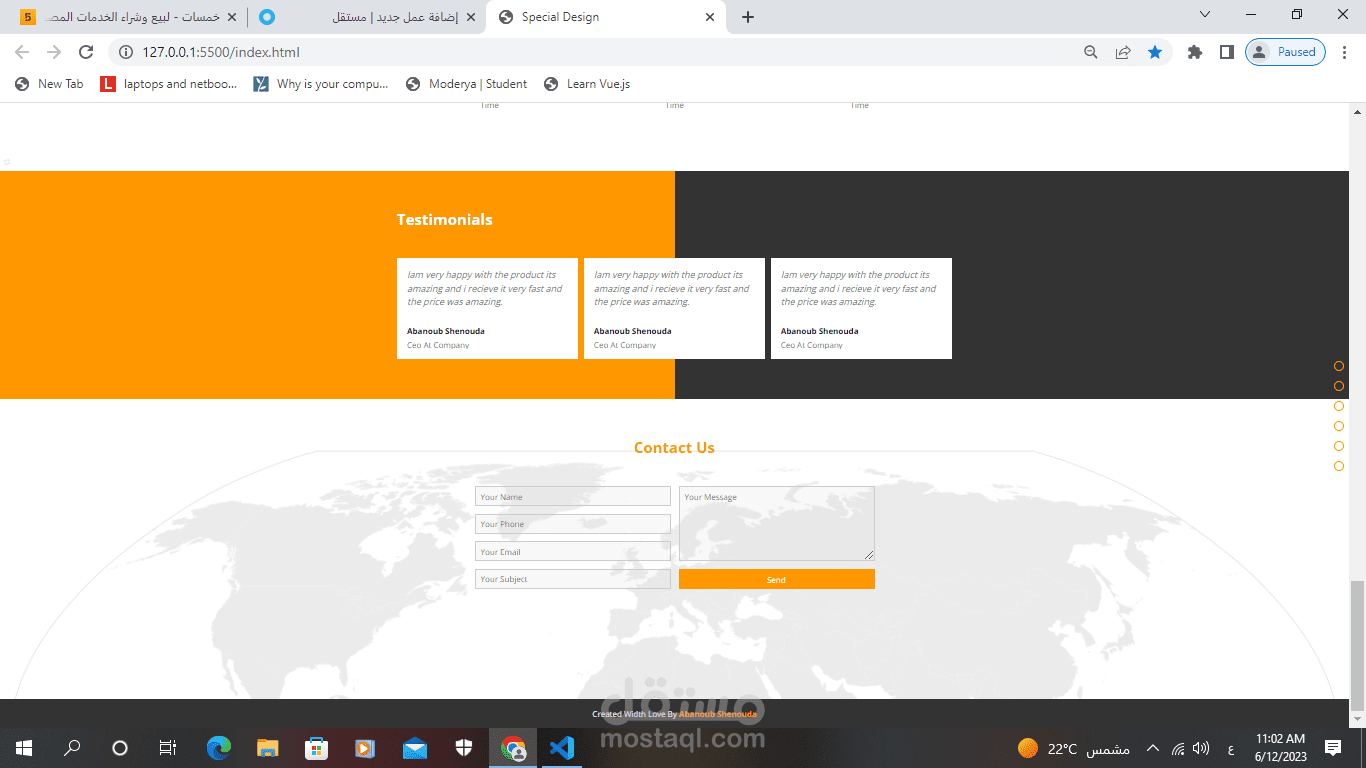Open the Extensions puzzle icon
The height and width of the screenshot is (768, 1366).
[x=1194, y=52]
